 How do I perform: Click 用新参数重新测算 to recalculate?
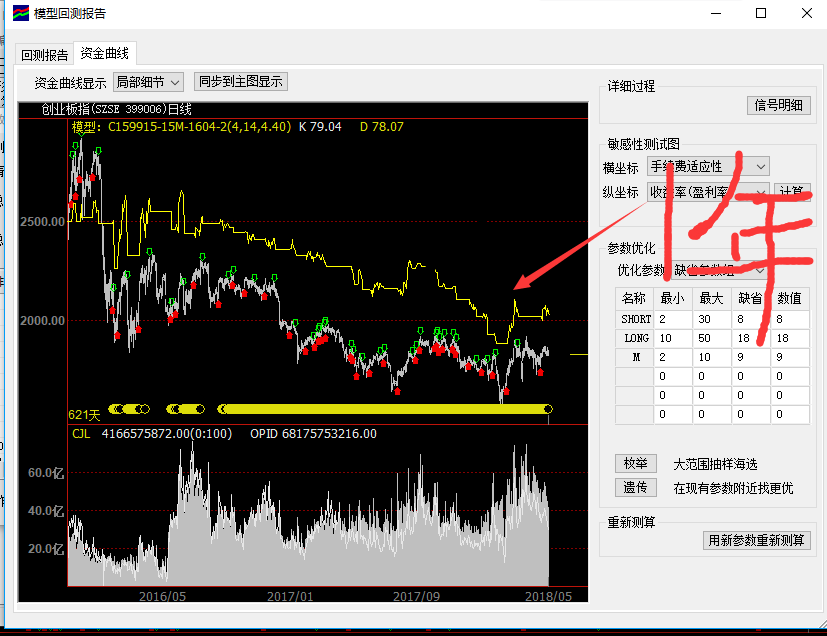(756, 540)
